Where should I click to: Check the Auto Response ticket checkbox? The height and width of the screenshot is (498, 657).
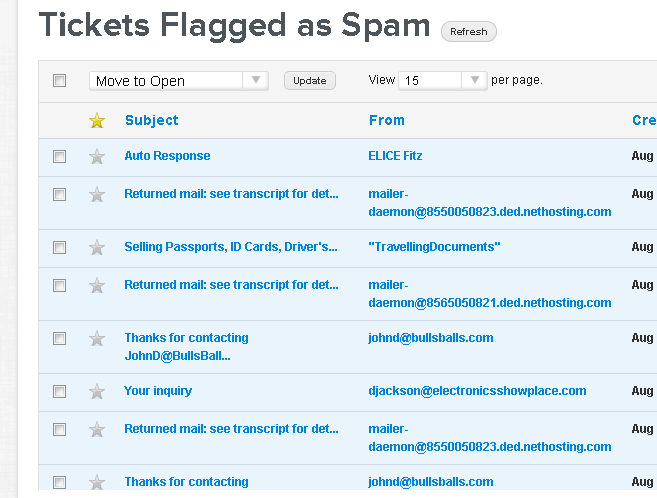[60, 157]
